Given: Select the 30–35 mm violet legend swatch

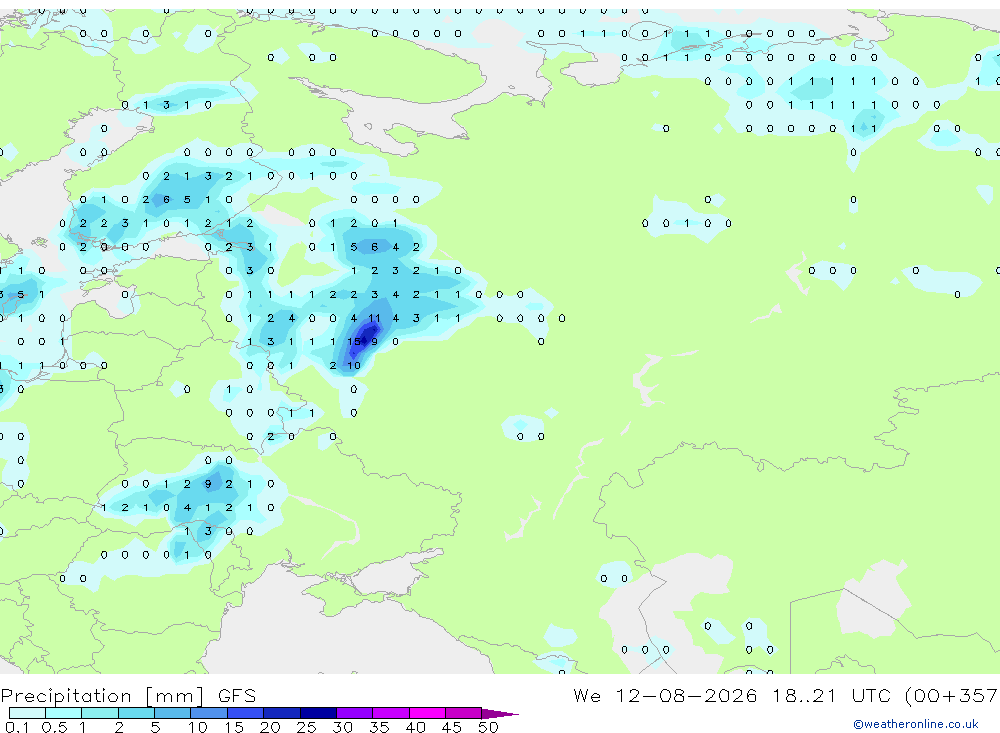Looking at the screenshot, I should click(354, 713).
